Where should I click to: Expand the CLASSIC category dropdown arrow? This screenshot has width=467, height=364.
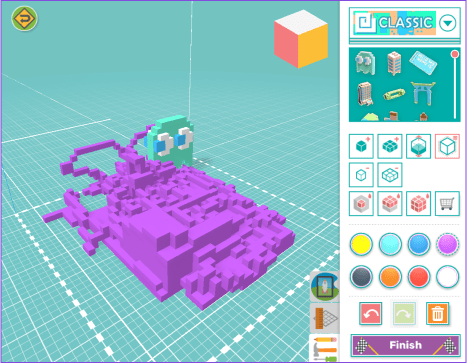pyautogui.click(x=447, y=23)
